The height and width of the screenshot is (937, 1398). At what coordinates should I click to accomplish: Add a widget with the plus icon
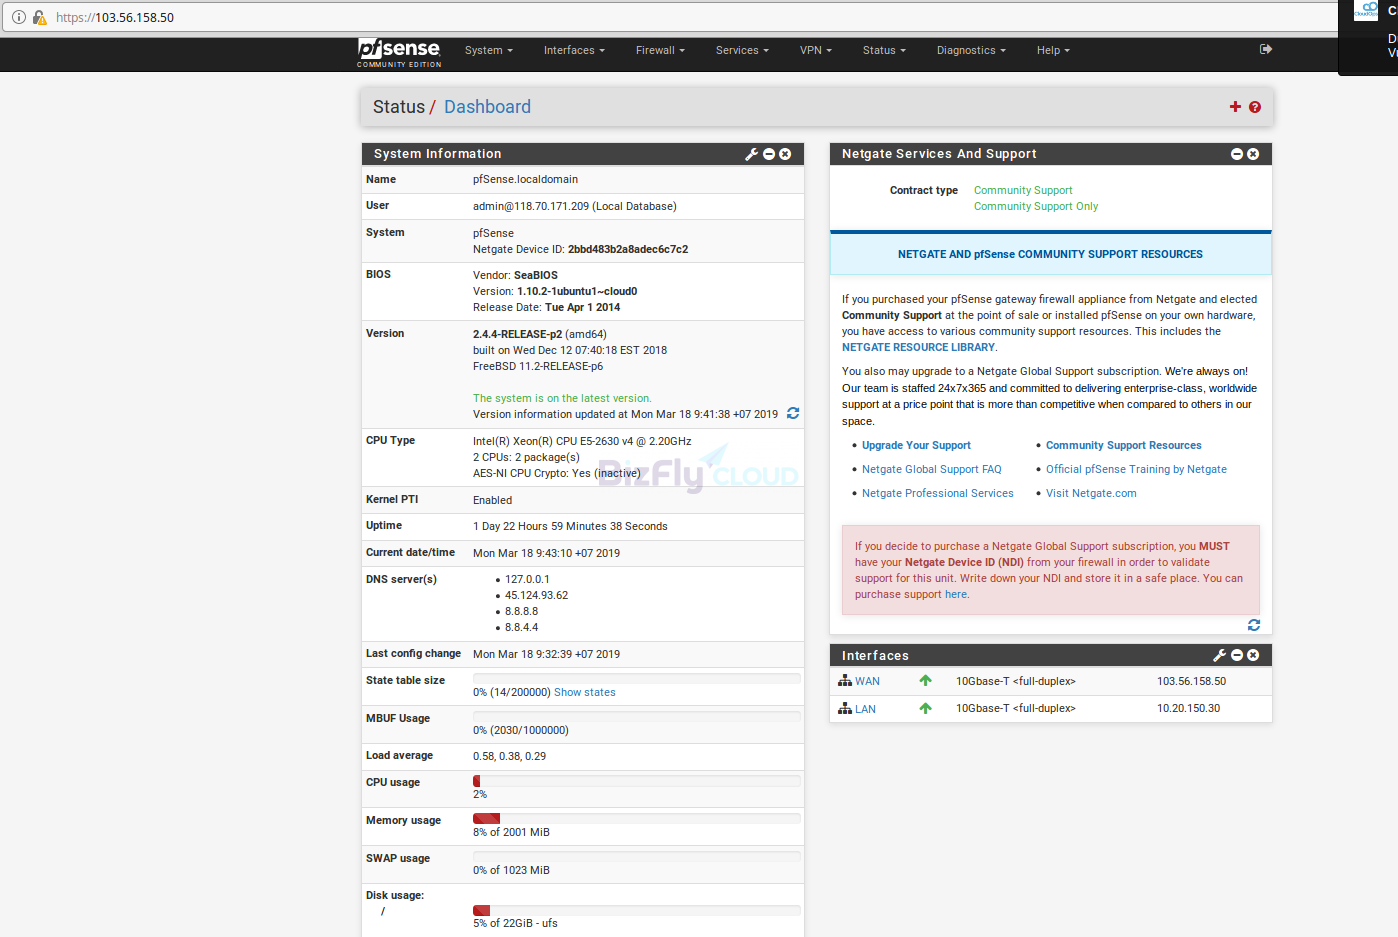coord(1235,107)
